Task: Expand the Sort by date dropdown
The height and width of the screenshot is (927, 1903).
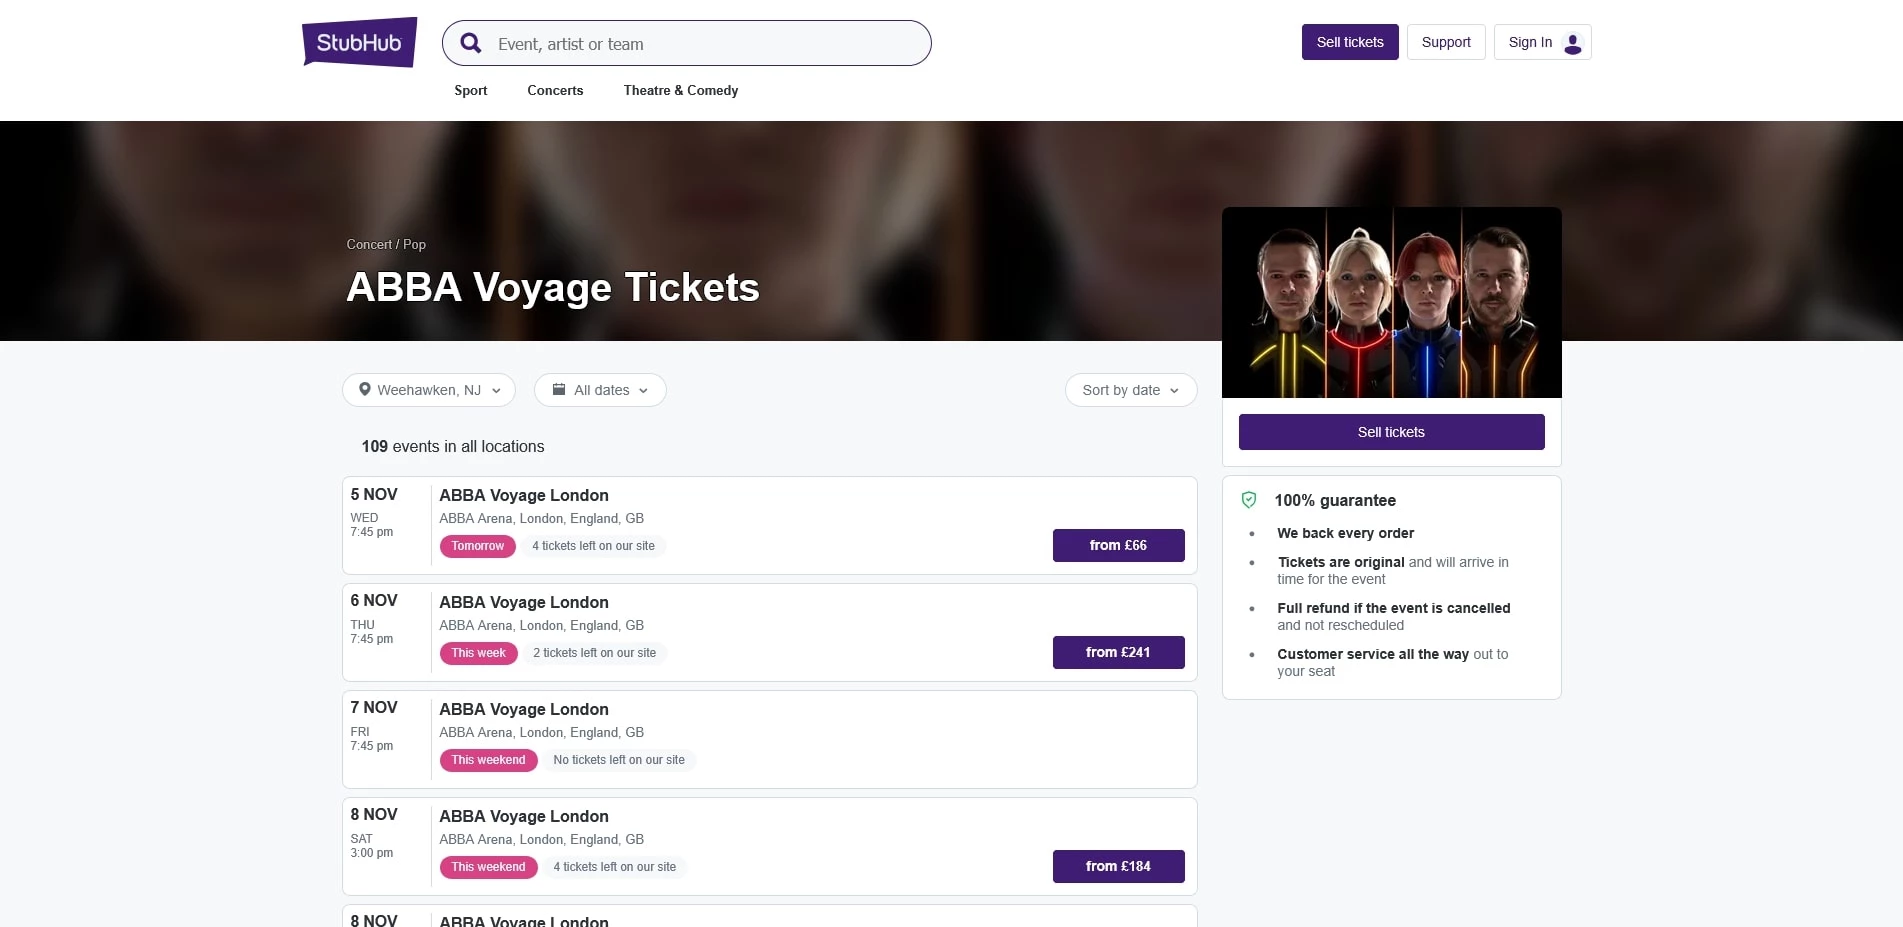Action: 1130,390
